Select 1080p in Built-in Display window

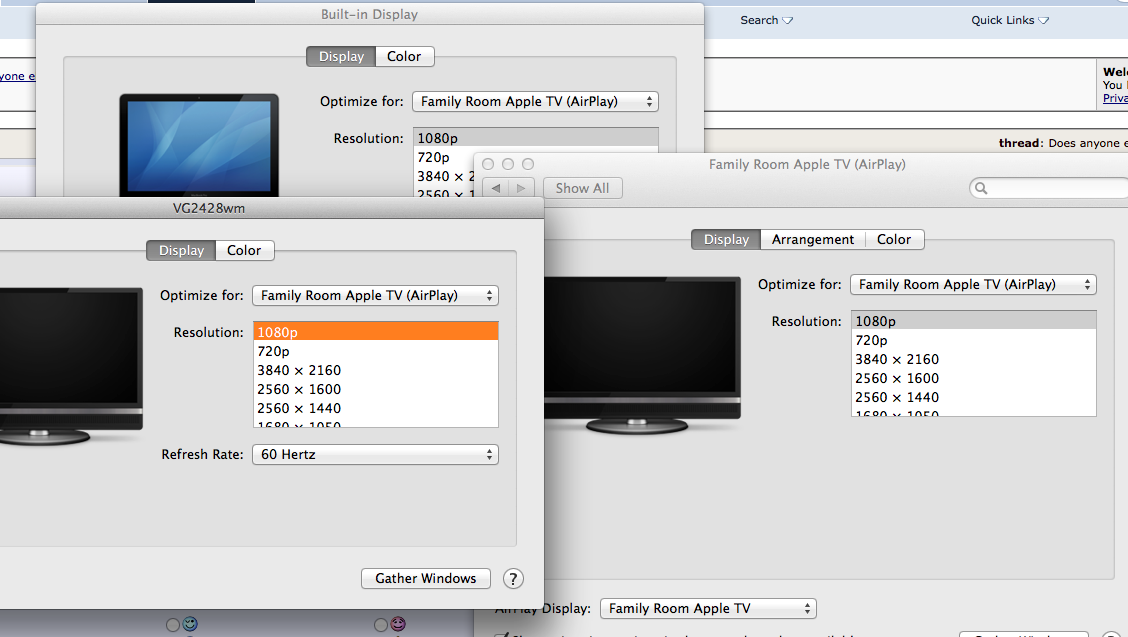pyautogui.click(x=535, y=138)
